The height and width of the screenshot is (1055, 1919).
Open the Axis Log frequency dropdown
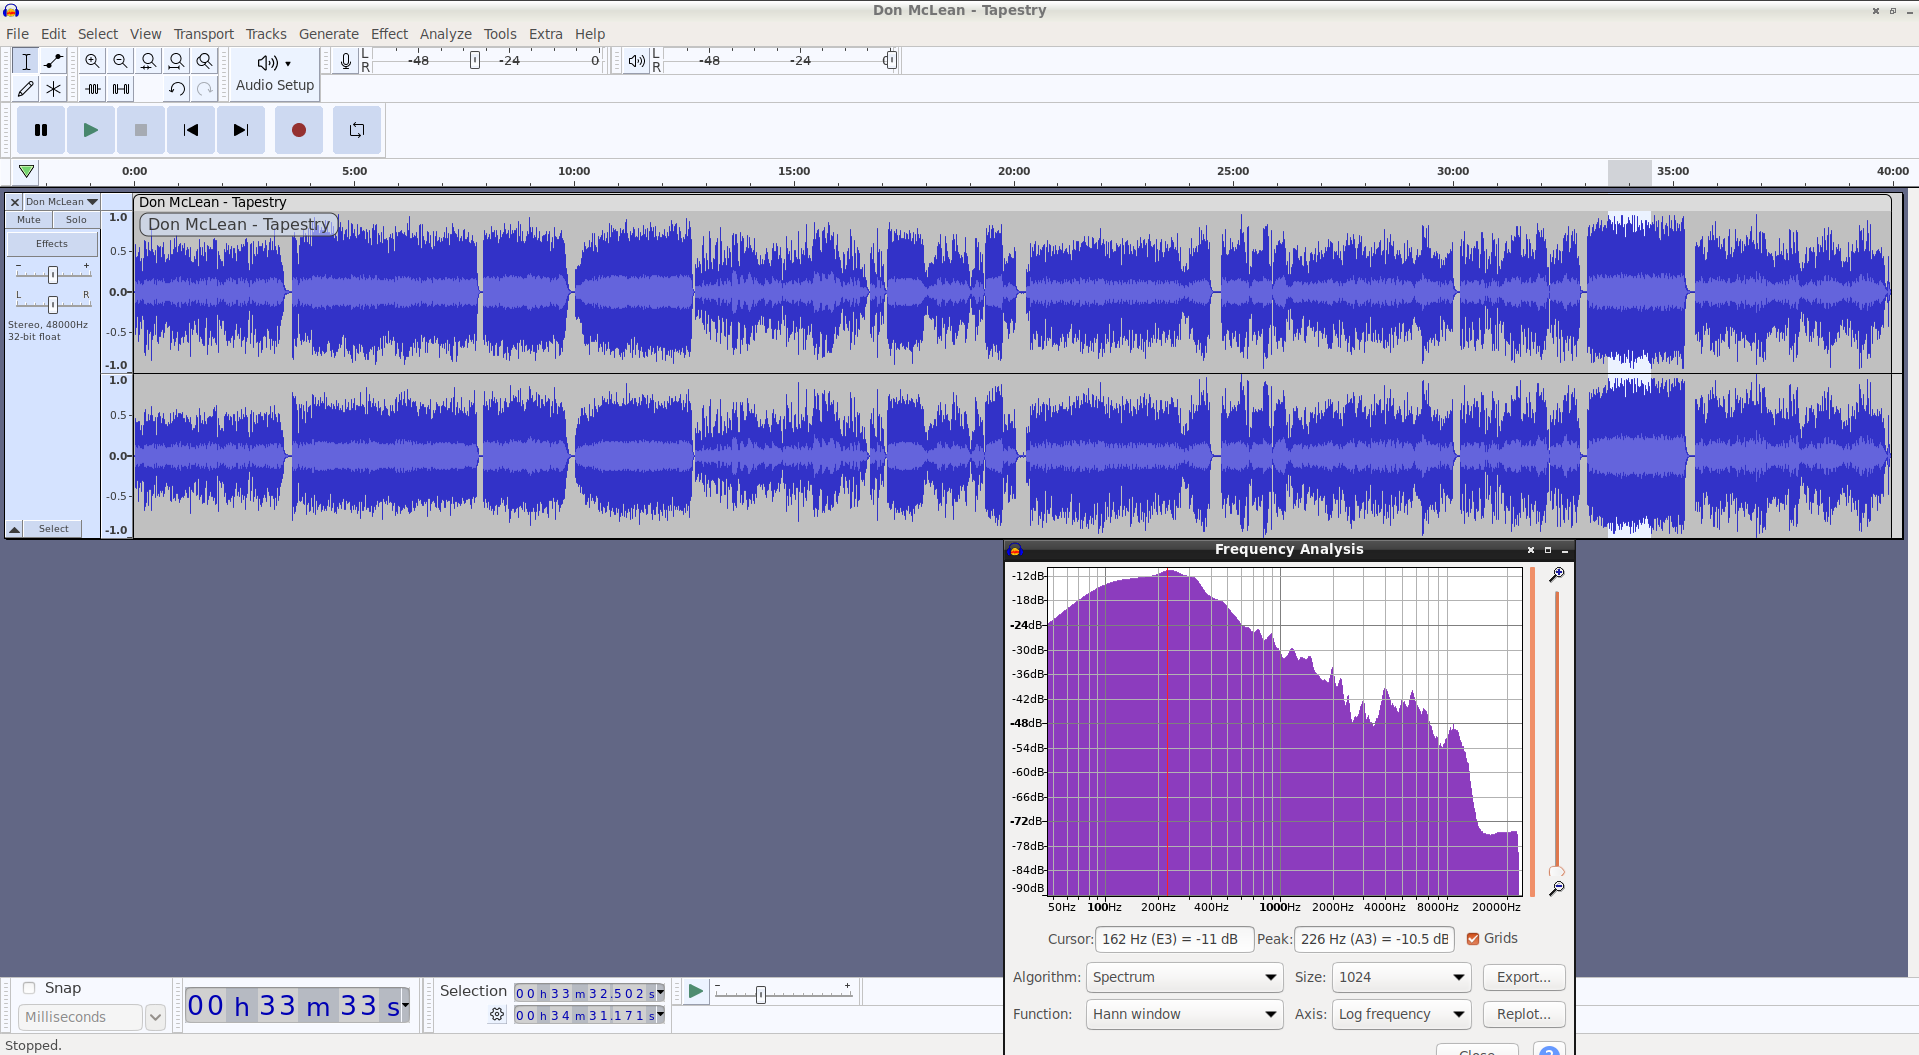coord(1402,1014)
